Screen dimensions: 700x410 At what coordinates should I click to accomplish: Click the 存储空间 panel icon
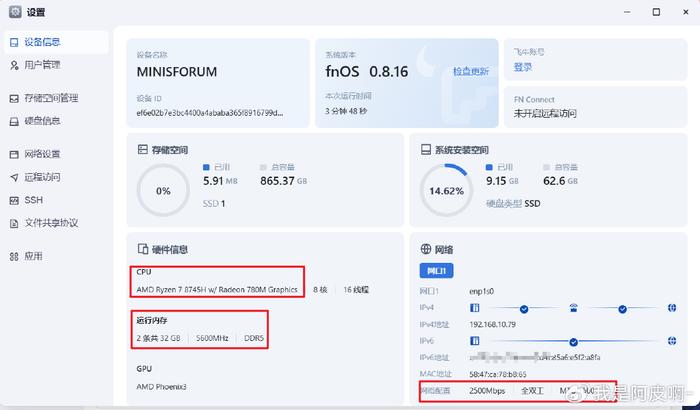[142, 149]
